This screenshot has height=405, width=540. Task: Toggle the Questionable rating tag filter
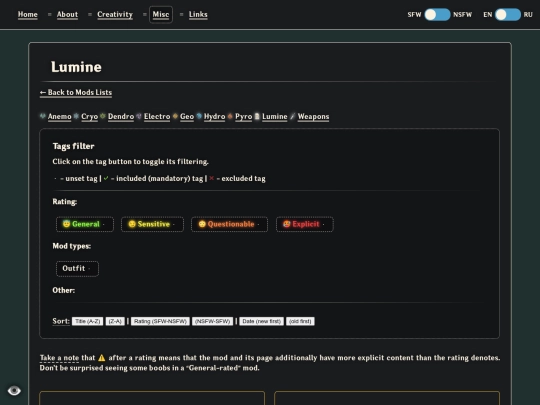[x=229, y=224]
